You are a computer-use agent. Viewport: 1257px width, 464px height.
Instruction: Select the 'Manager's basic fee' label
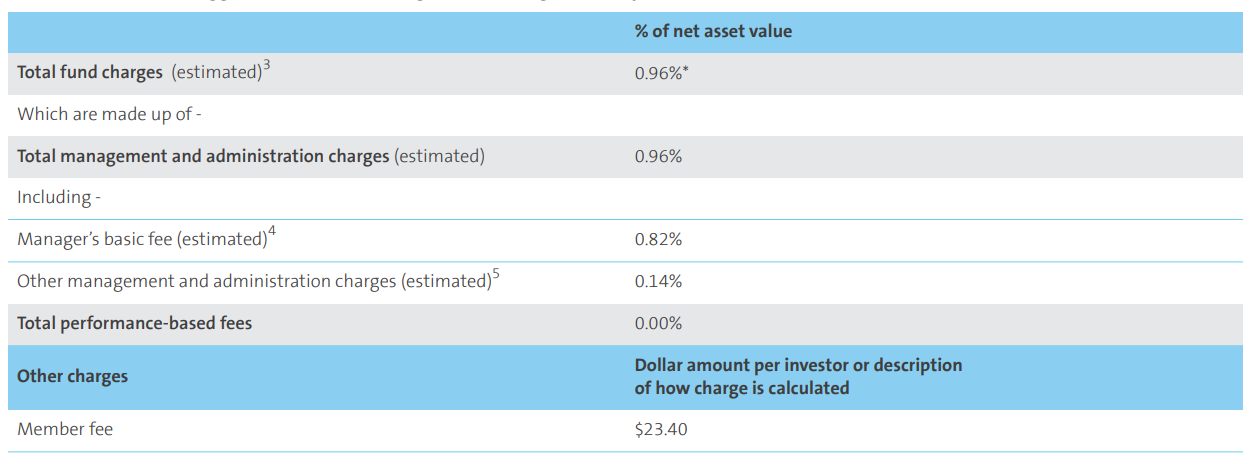click(x=142, y=240)
